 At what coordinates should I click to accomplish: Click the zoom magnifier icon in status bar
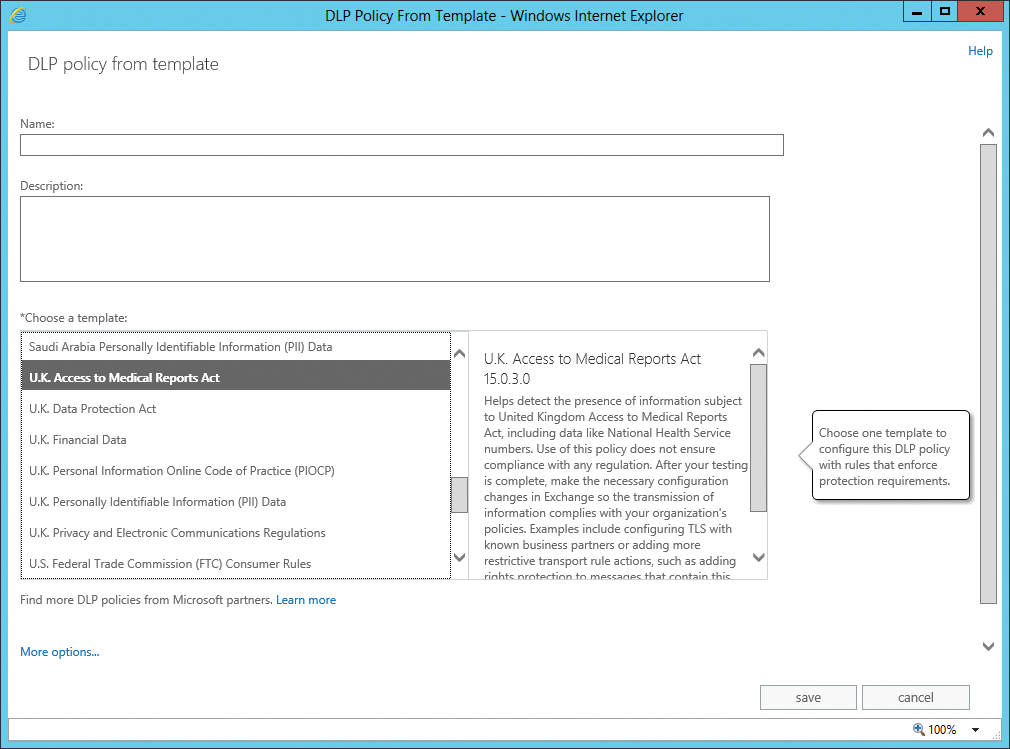tap(919, 729)
